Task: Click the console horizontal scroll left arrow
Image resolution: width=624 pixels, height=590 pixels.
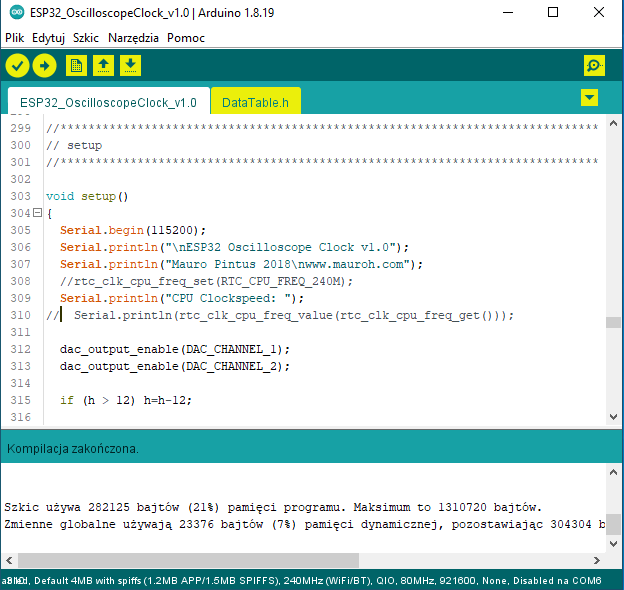Action: (10, 561)
